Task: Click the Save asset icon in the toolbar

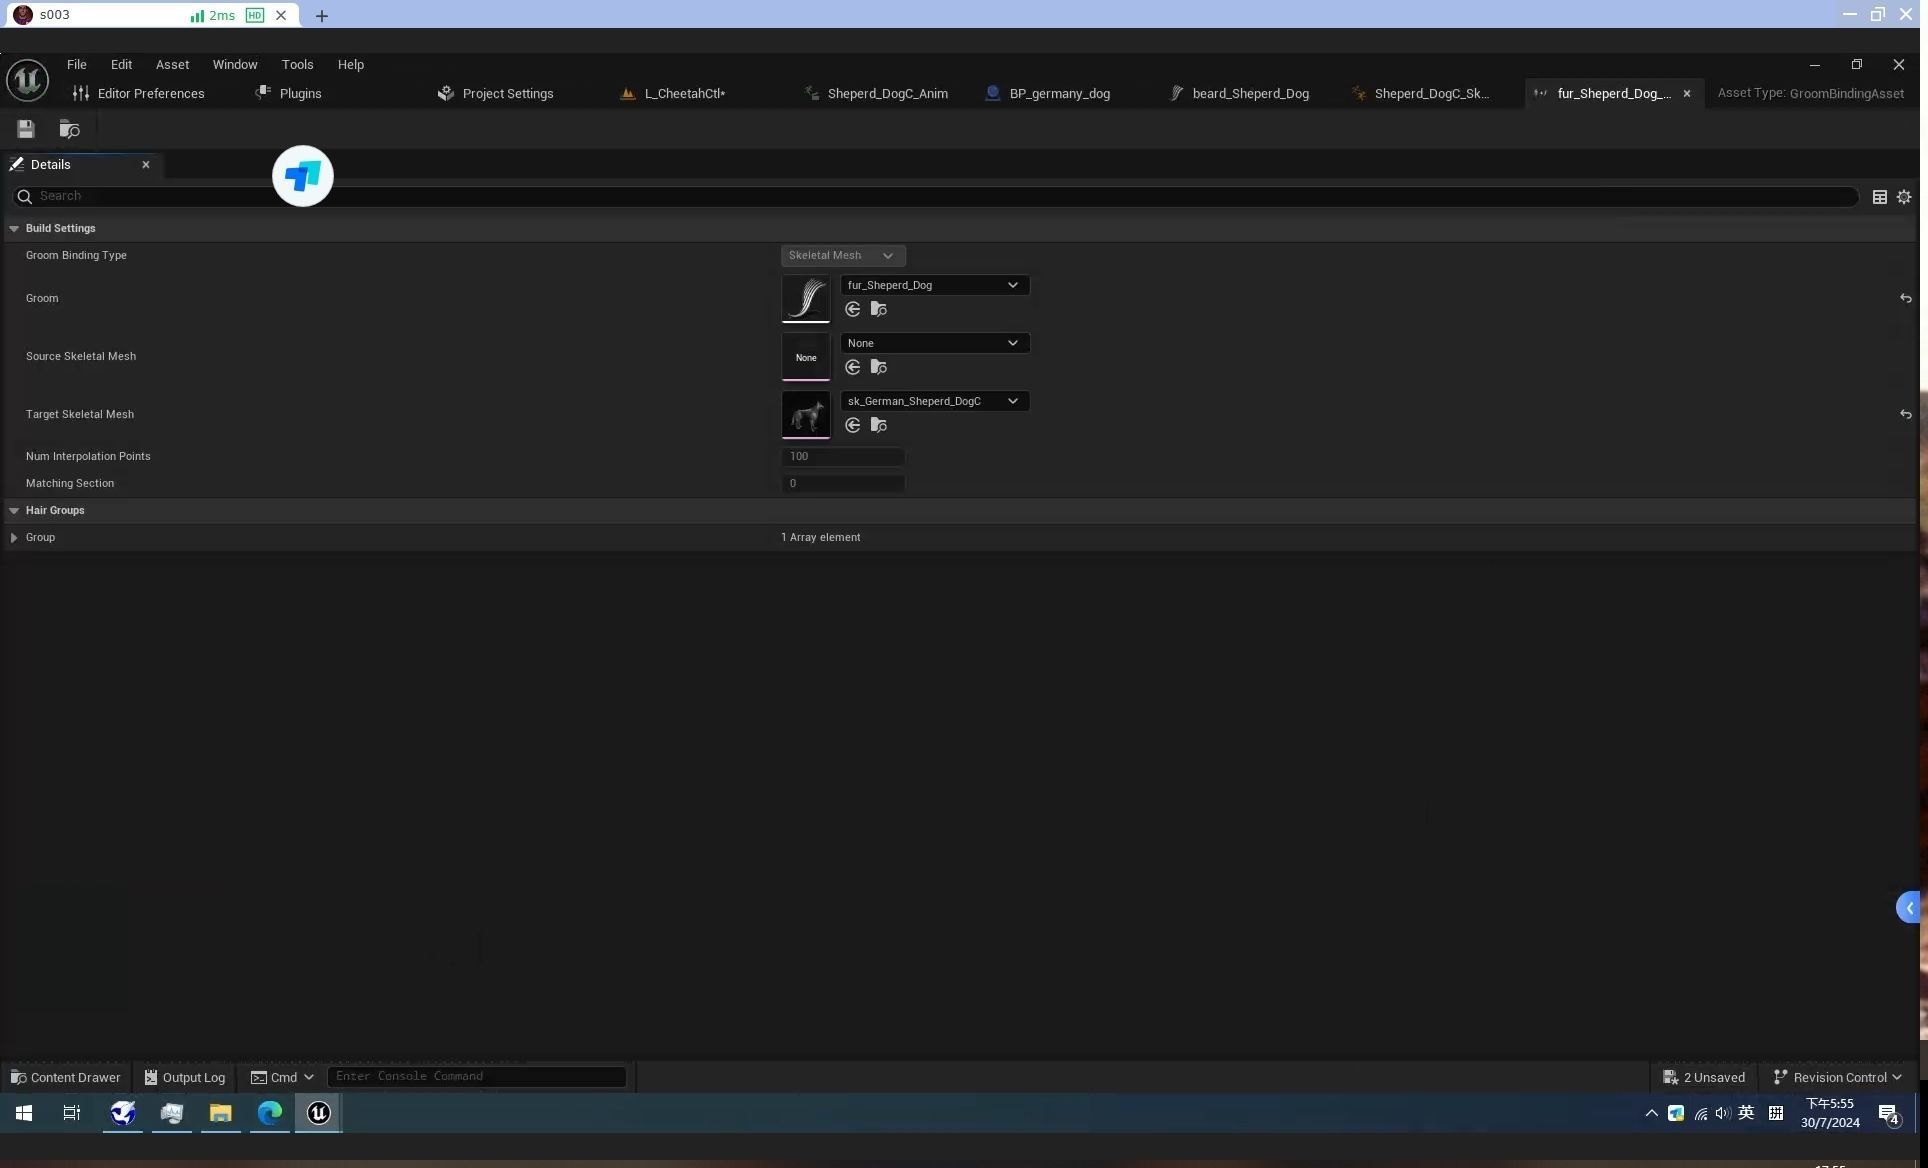Action: [x=26, y=129]
